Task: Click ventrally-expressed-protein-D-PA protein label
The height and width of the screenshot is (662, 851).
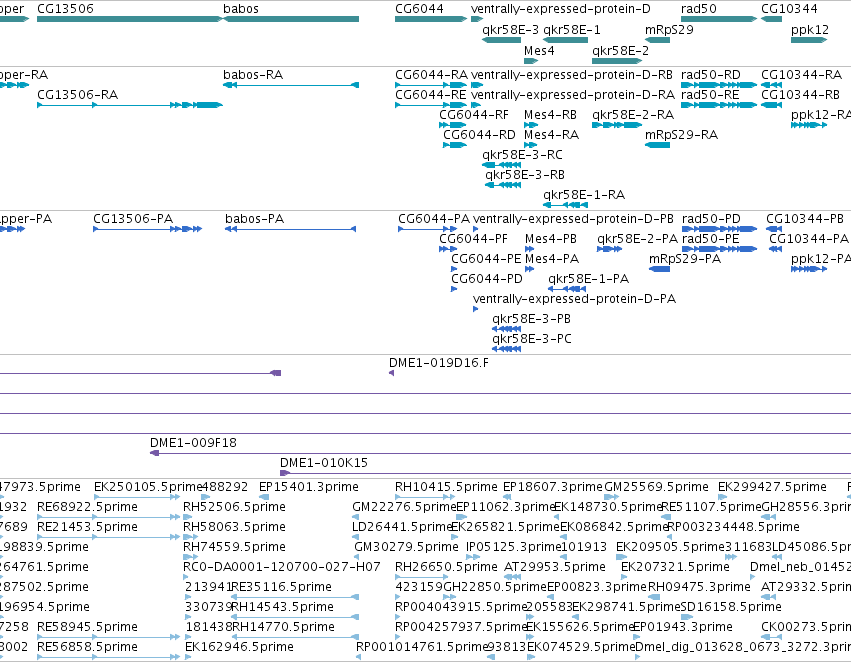Action: click(x=574, y=300)
